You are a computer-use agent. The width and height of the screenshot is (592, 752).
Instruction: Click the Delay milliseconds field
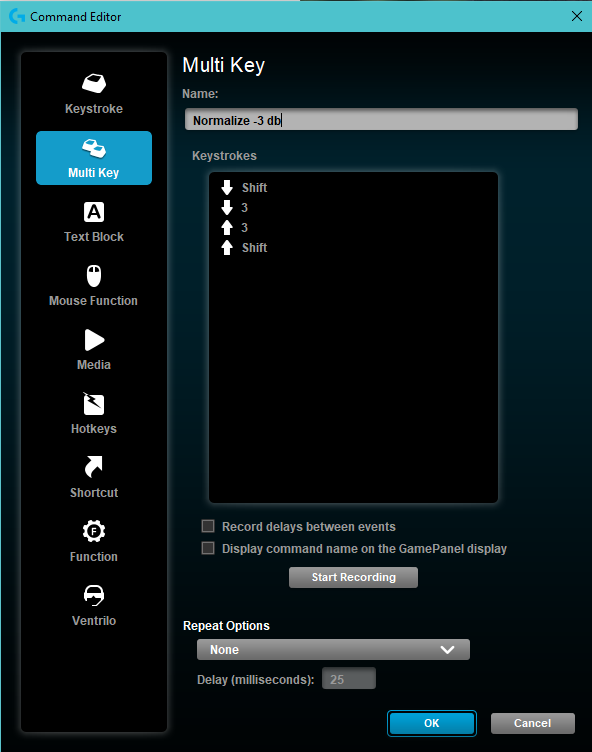[349, 679]
